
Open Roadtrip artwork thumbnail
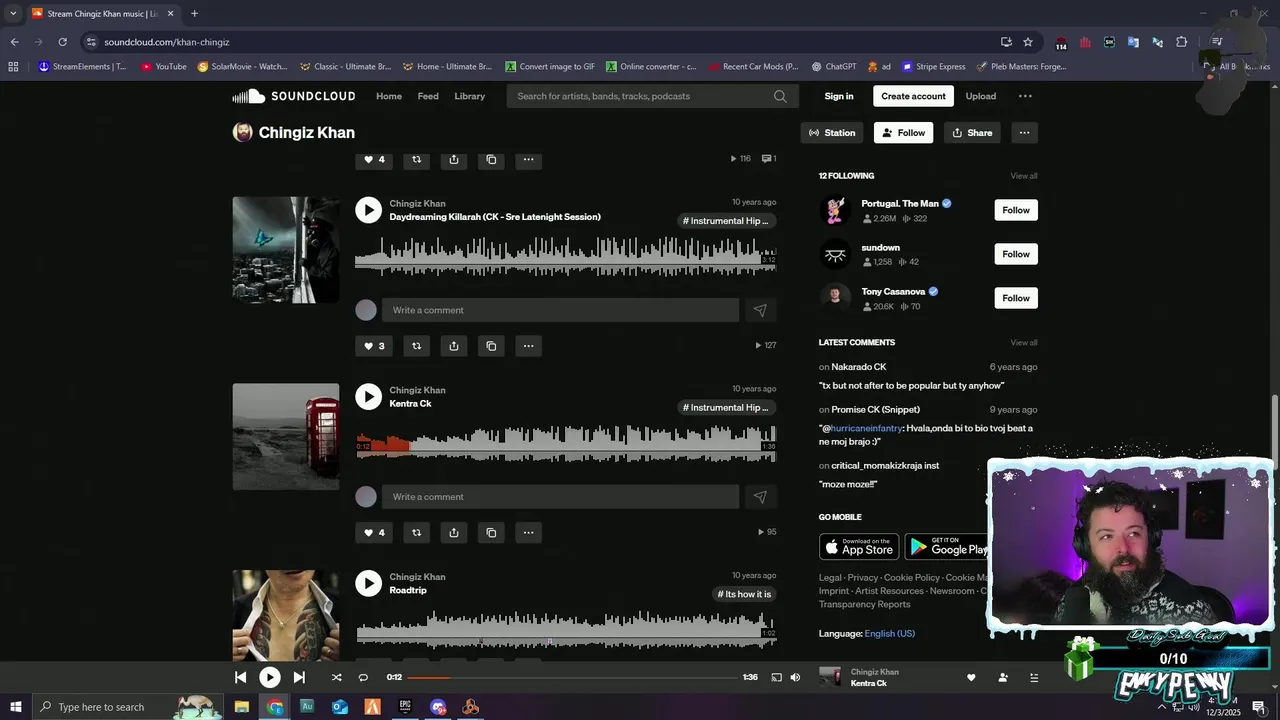click(x=286, y=615)
